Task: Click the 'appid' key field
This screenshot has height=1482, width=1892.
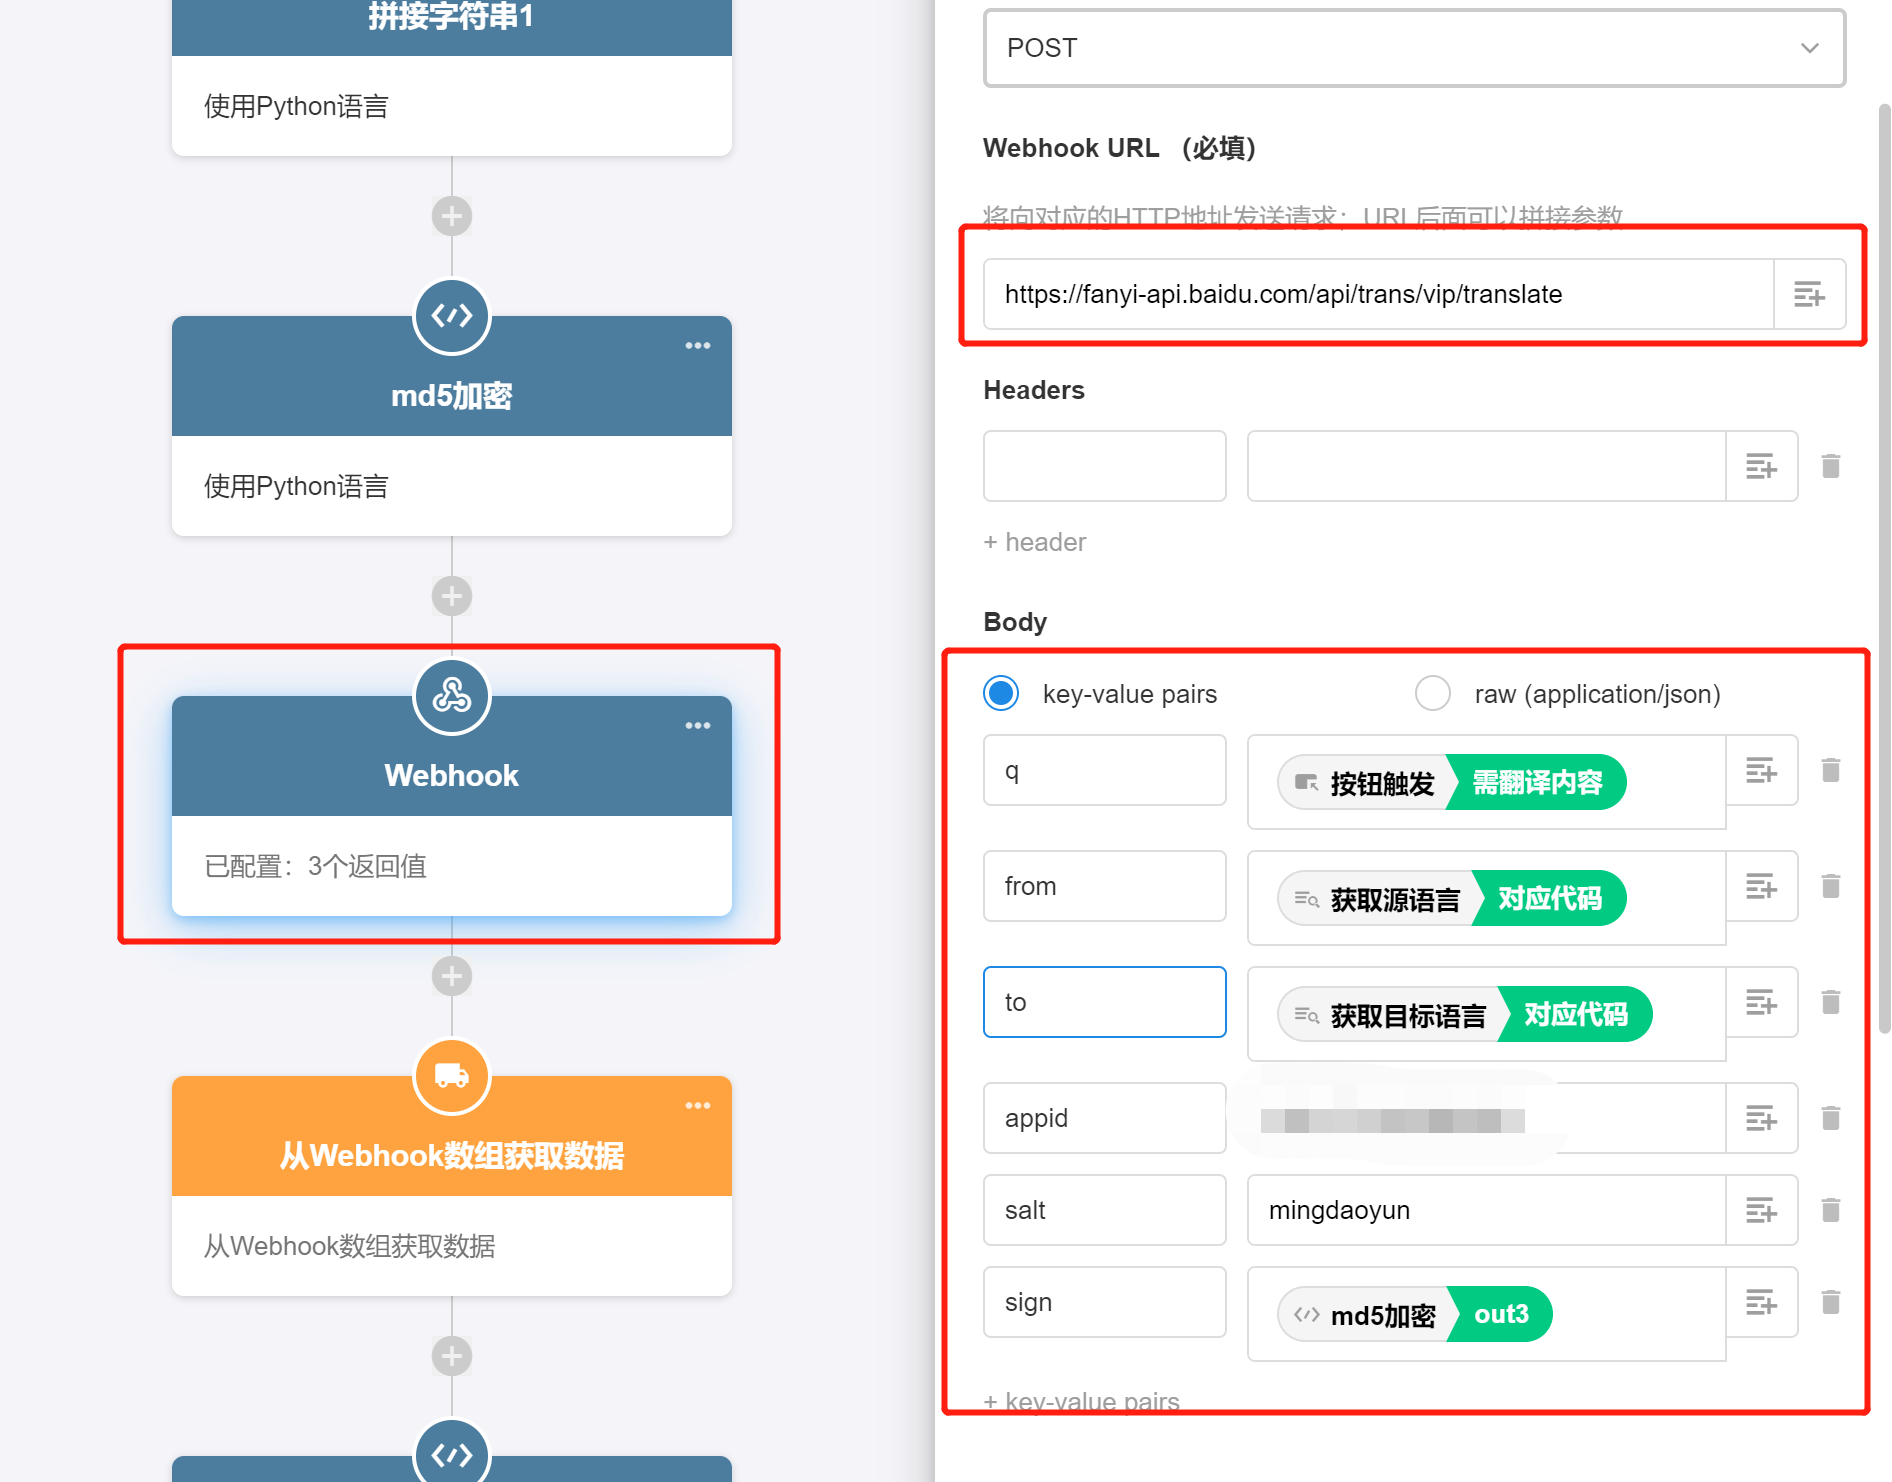Action: (x=1104, y=1118)
